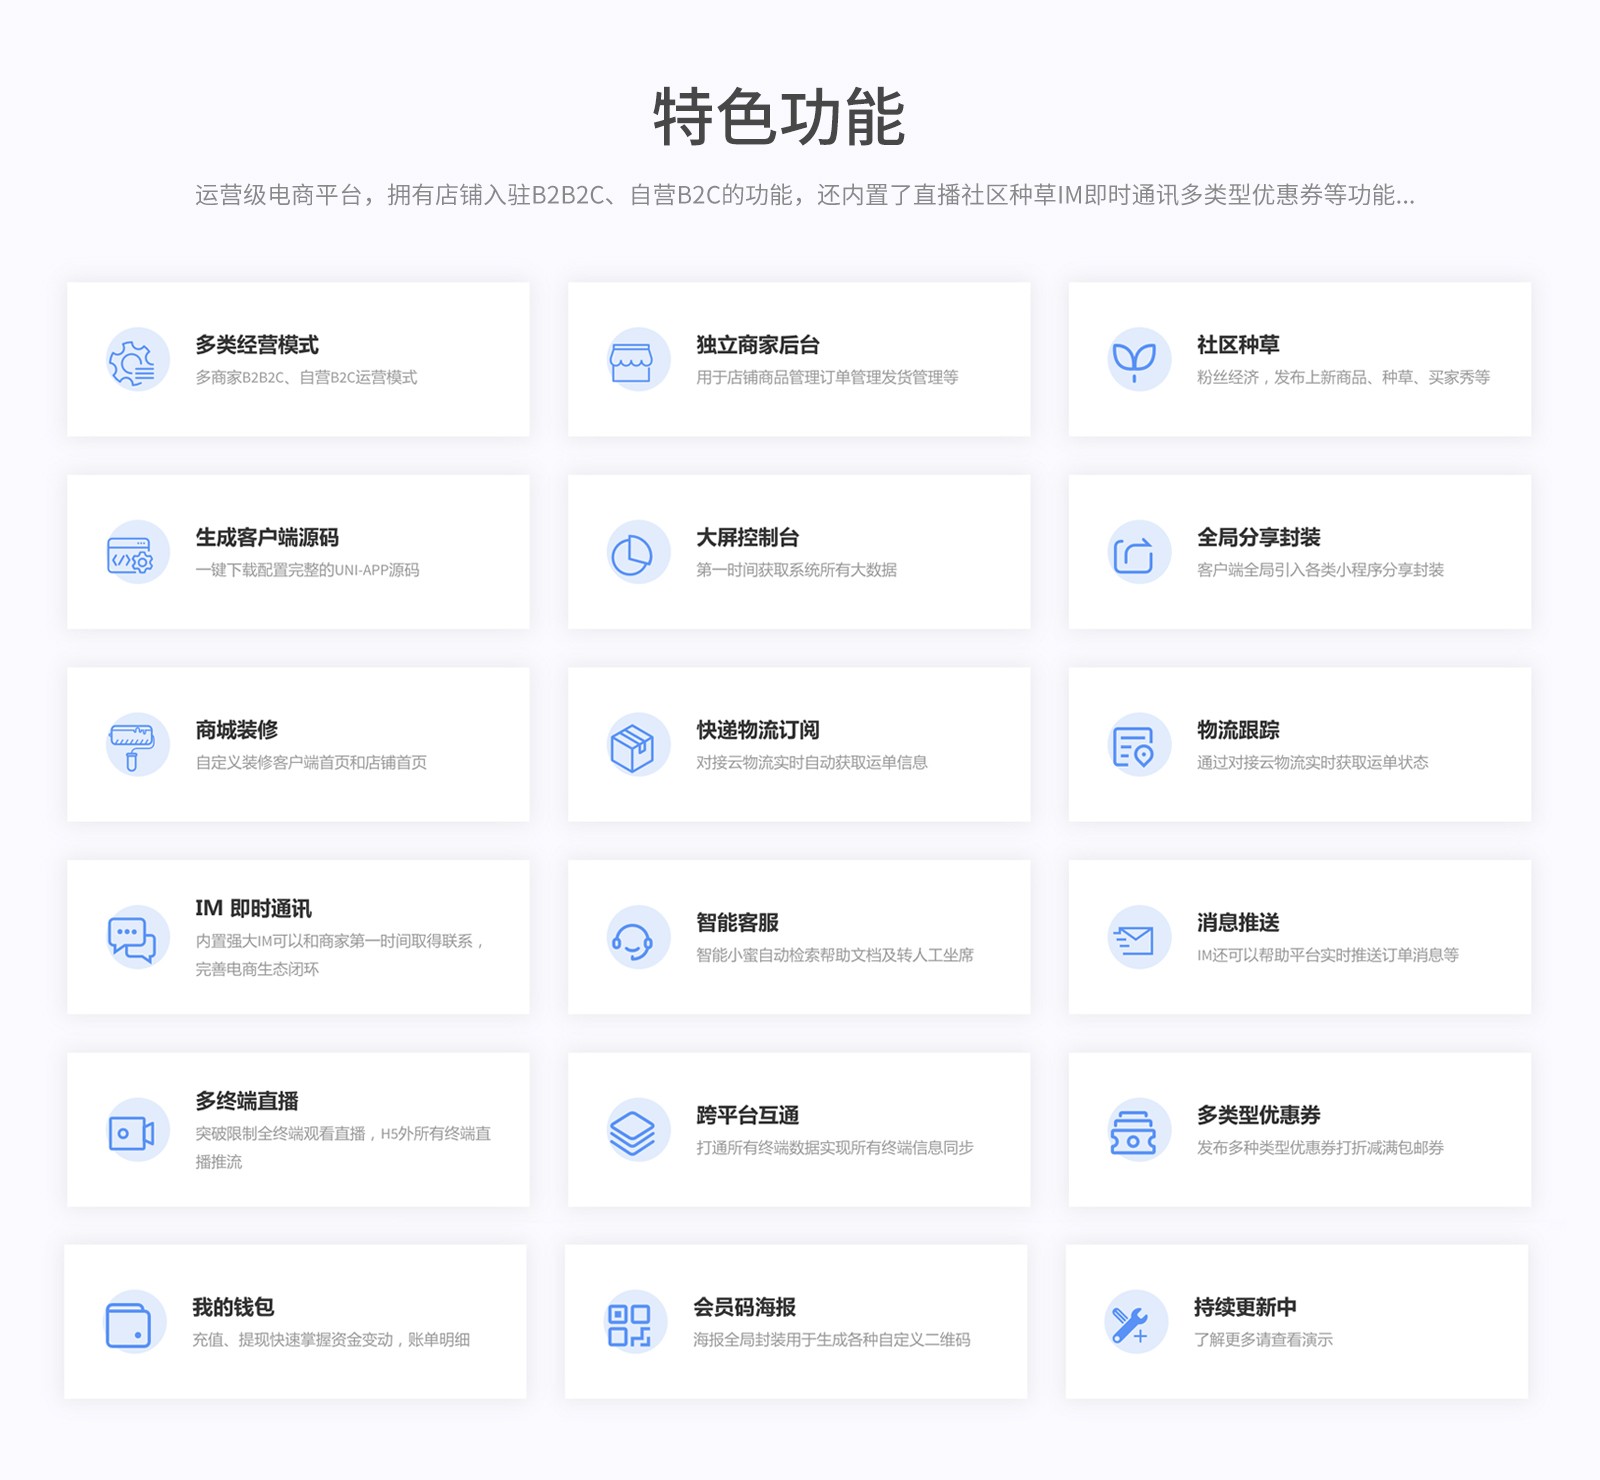
Task: Click the location document icon for 物流跟踪
Action: coord(1134,746)
